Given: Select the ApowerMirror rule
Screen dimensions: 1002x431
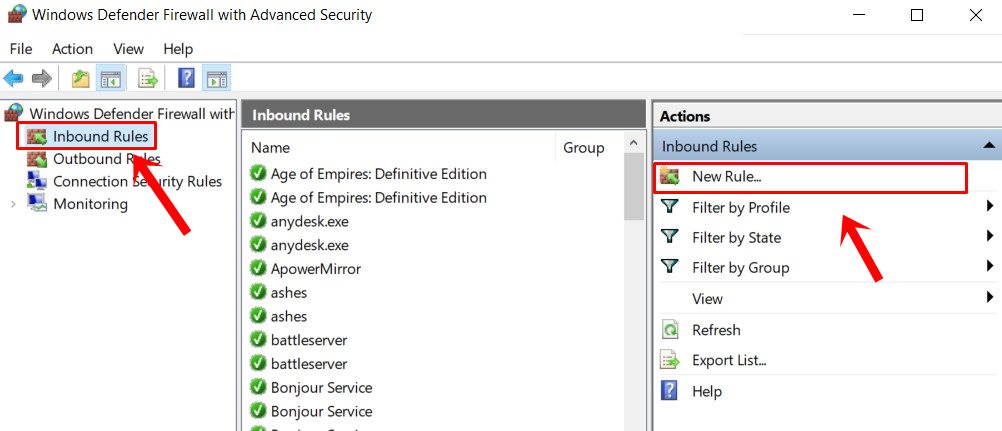Looking at the screenshot, I should (316, 269).
